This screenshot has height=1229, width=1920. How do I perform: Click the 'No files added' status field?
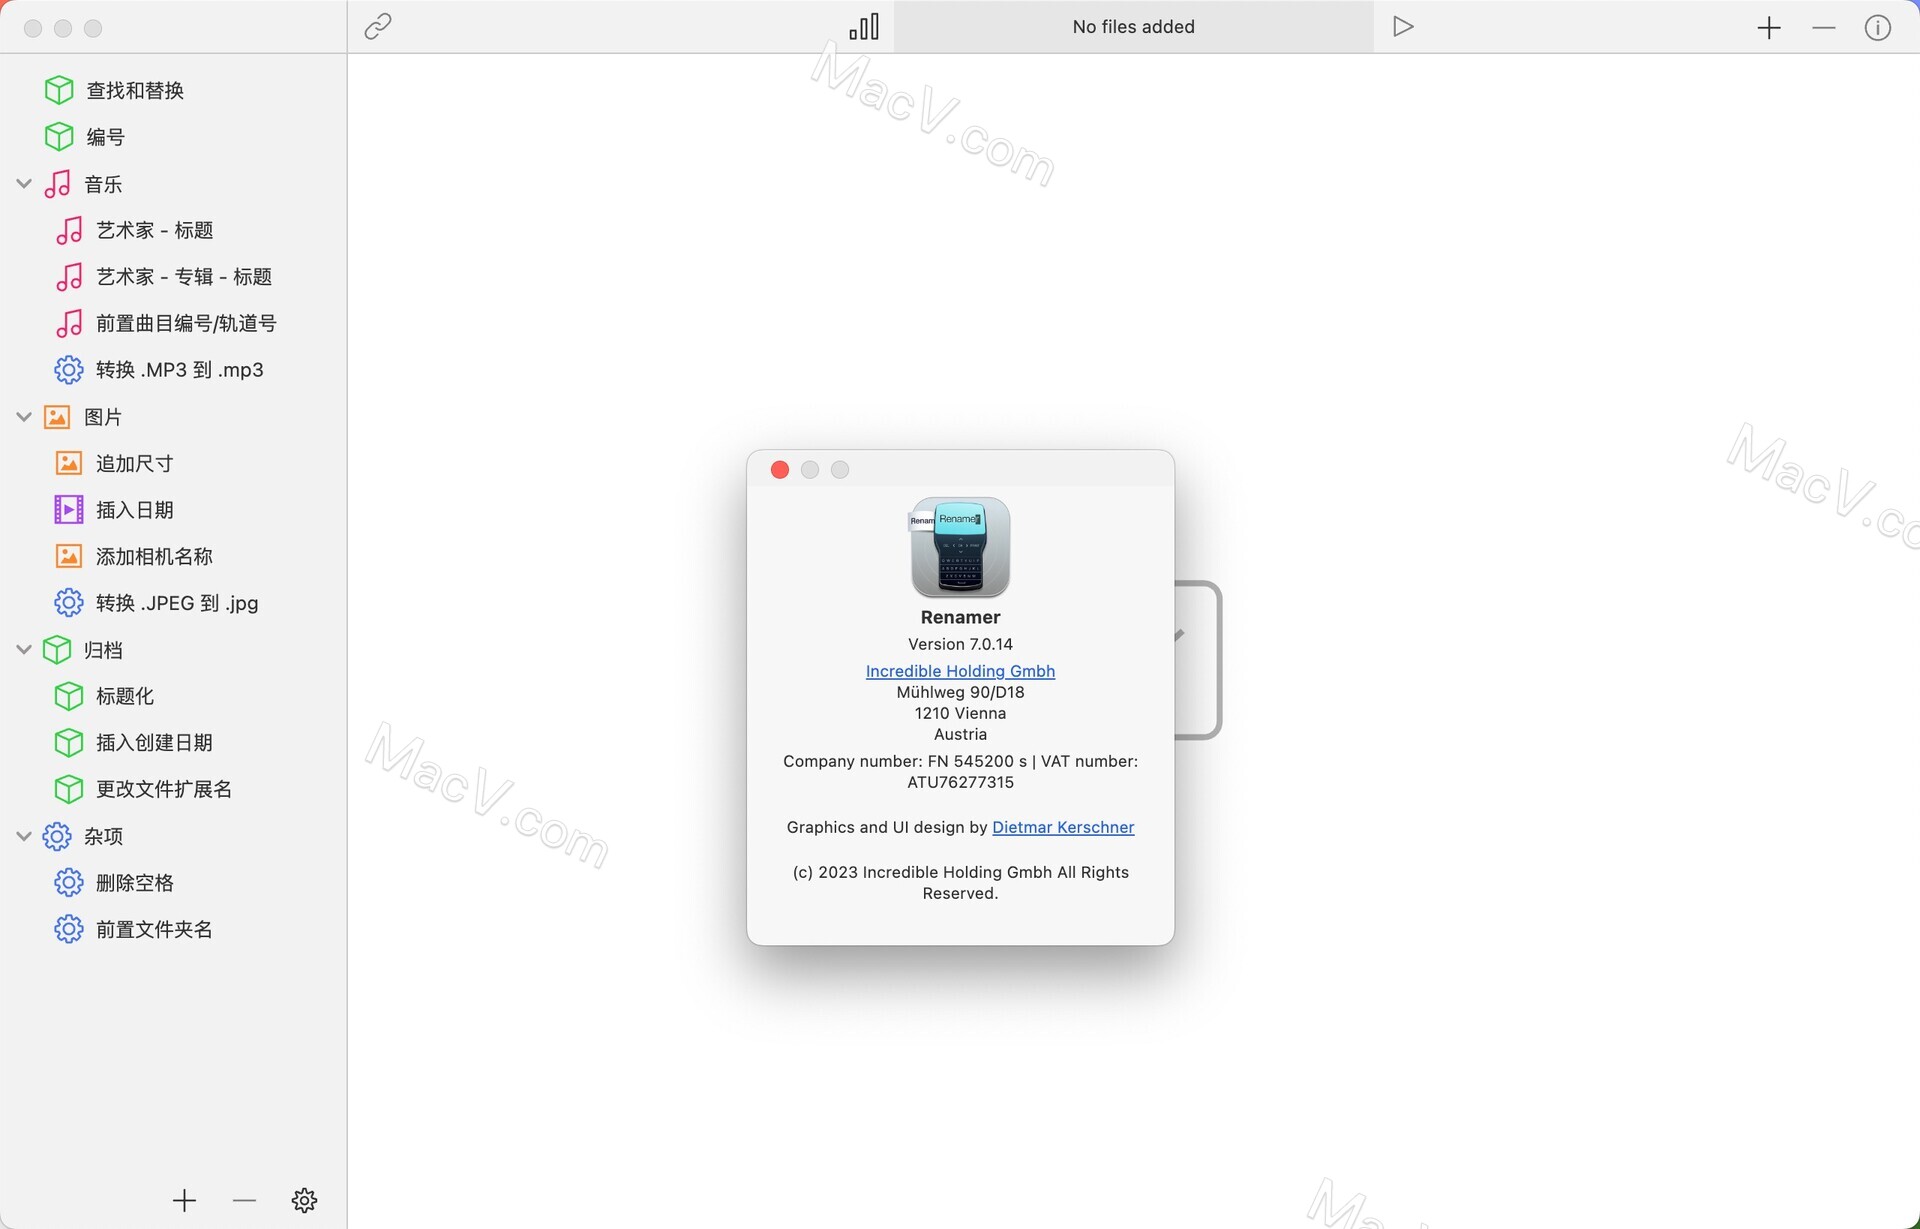pyautogui.click(x=1133, y=27)
